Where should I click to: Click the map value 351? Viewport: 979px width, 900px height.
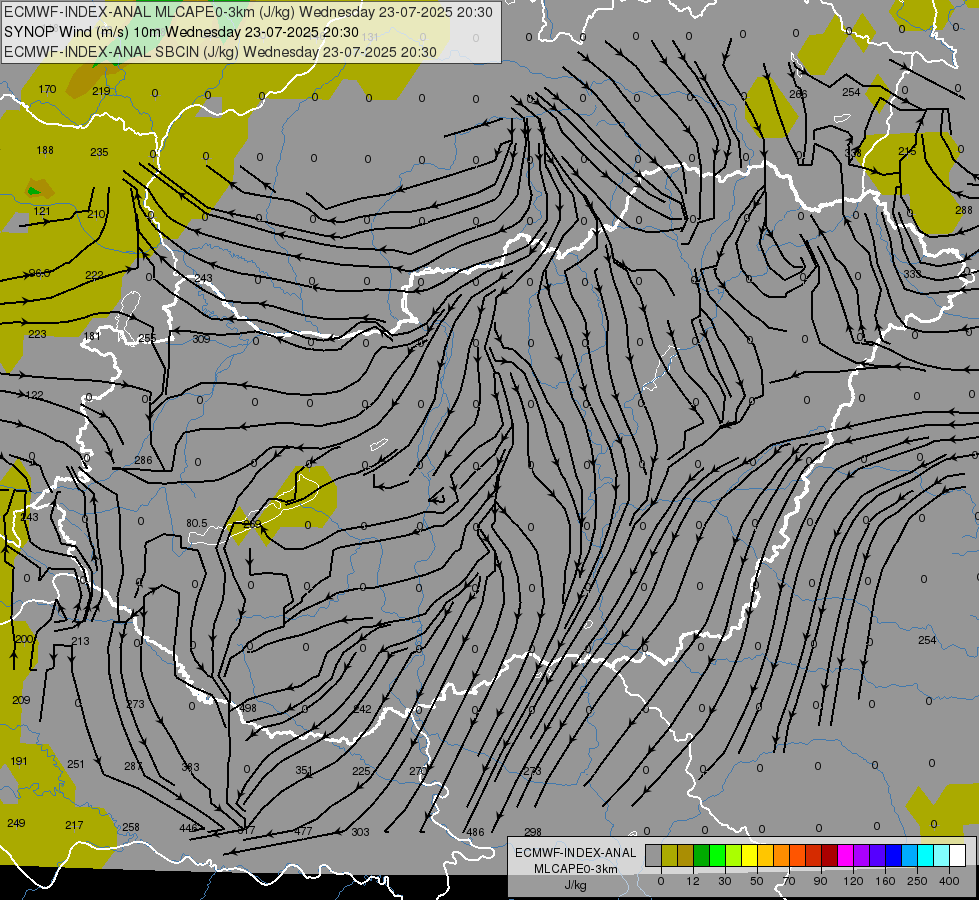tap(303, 770)
